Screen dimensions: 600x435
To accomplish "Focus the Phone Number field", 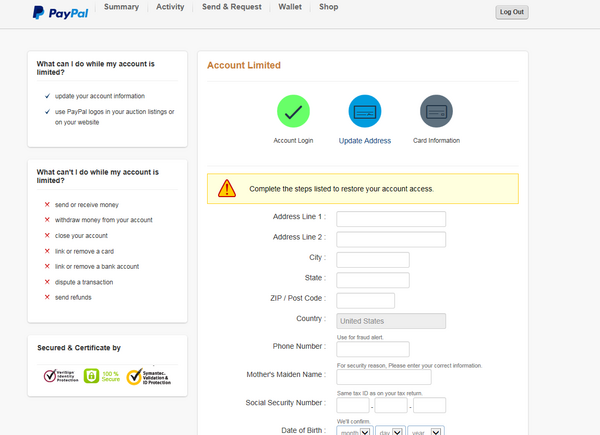I will pos(373,349).
